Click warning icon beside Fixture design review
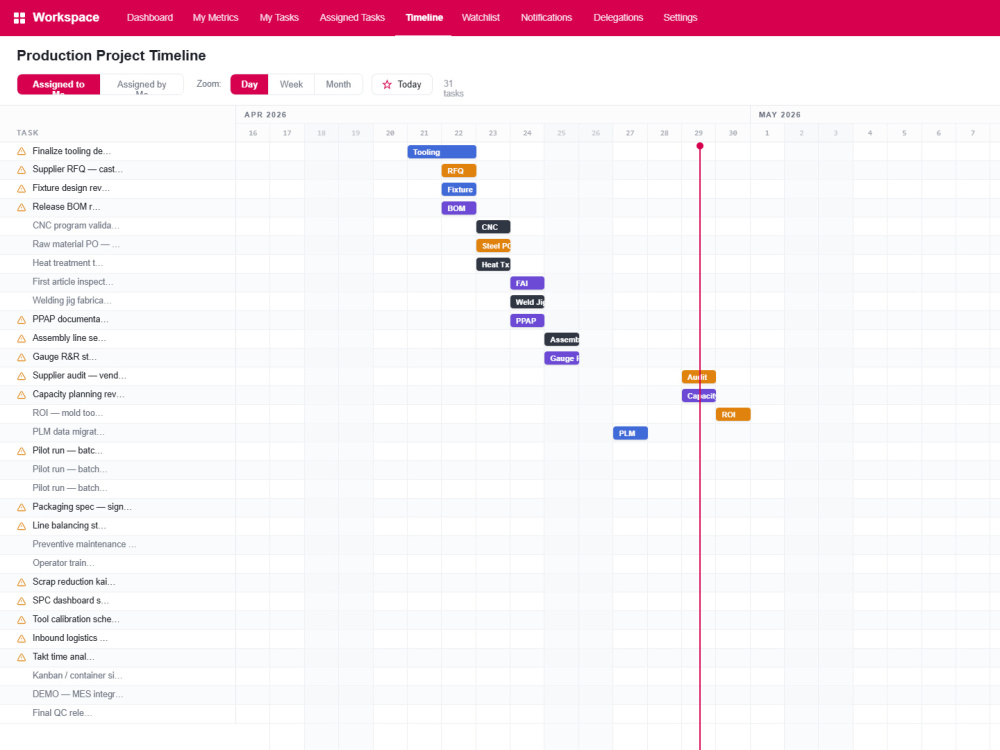1000x750 pixels. pos(21,189)
